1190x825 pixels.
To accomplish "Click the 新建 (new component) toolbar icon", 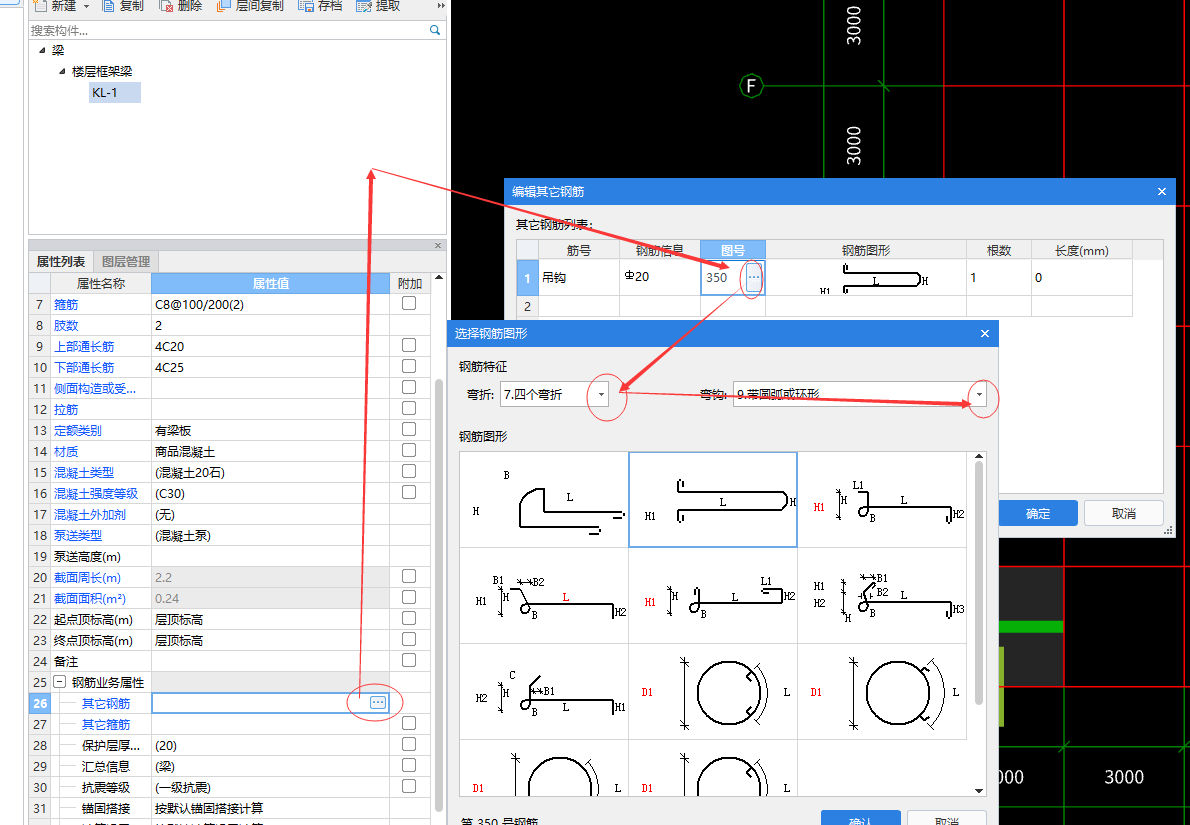I will click(40, 6).
